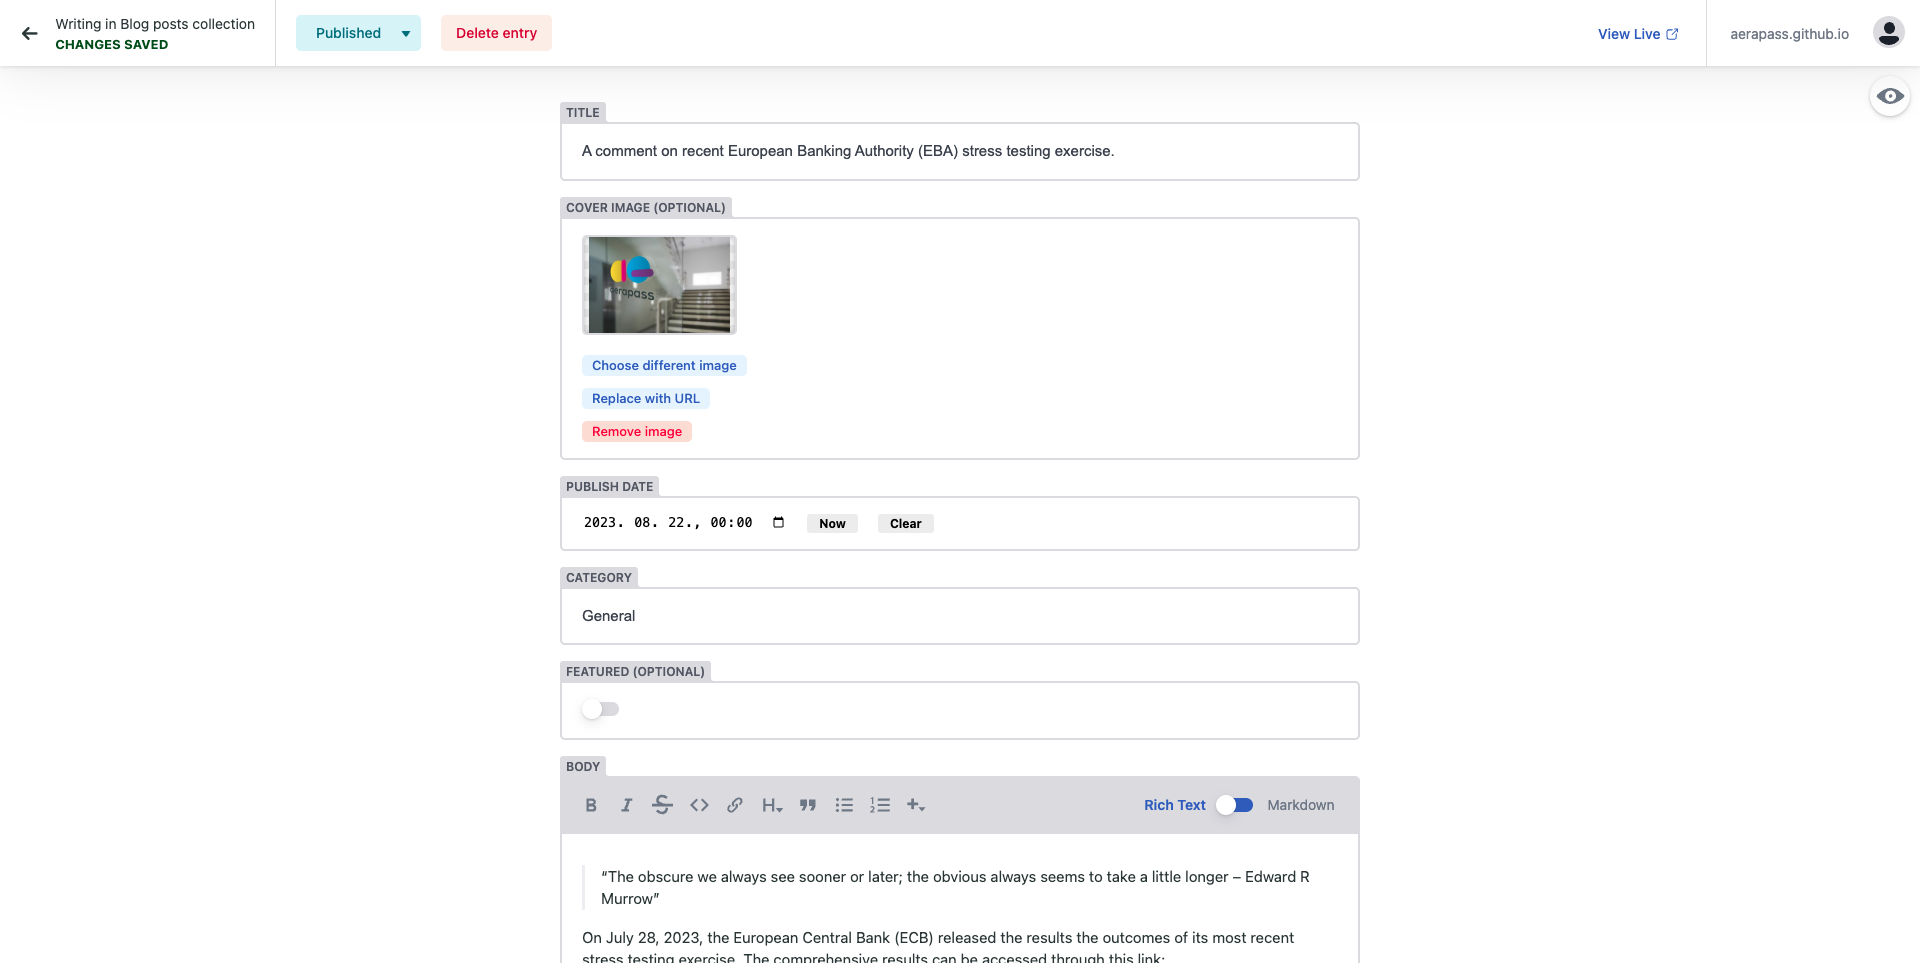The width and height of the screenshot is (1920, 963).
Task: Click paragraph starting "On July 28, 2023"
Action: [x=938, y=947]
